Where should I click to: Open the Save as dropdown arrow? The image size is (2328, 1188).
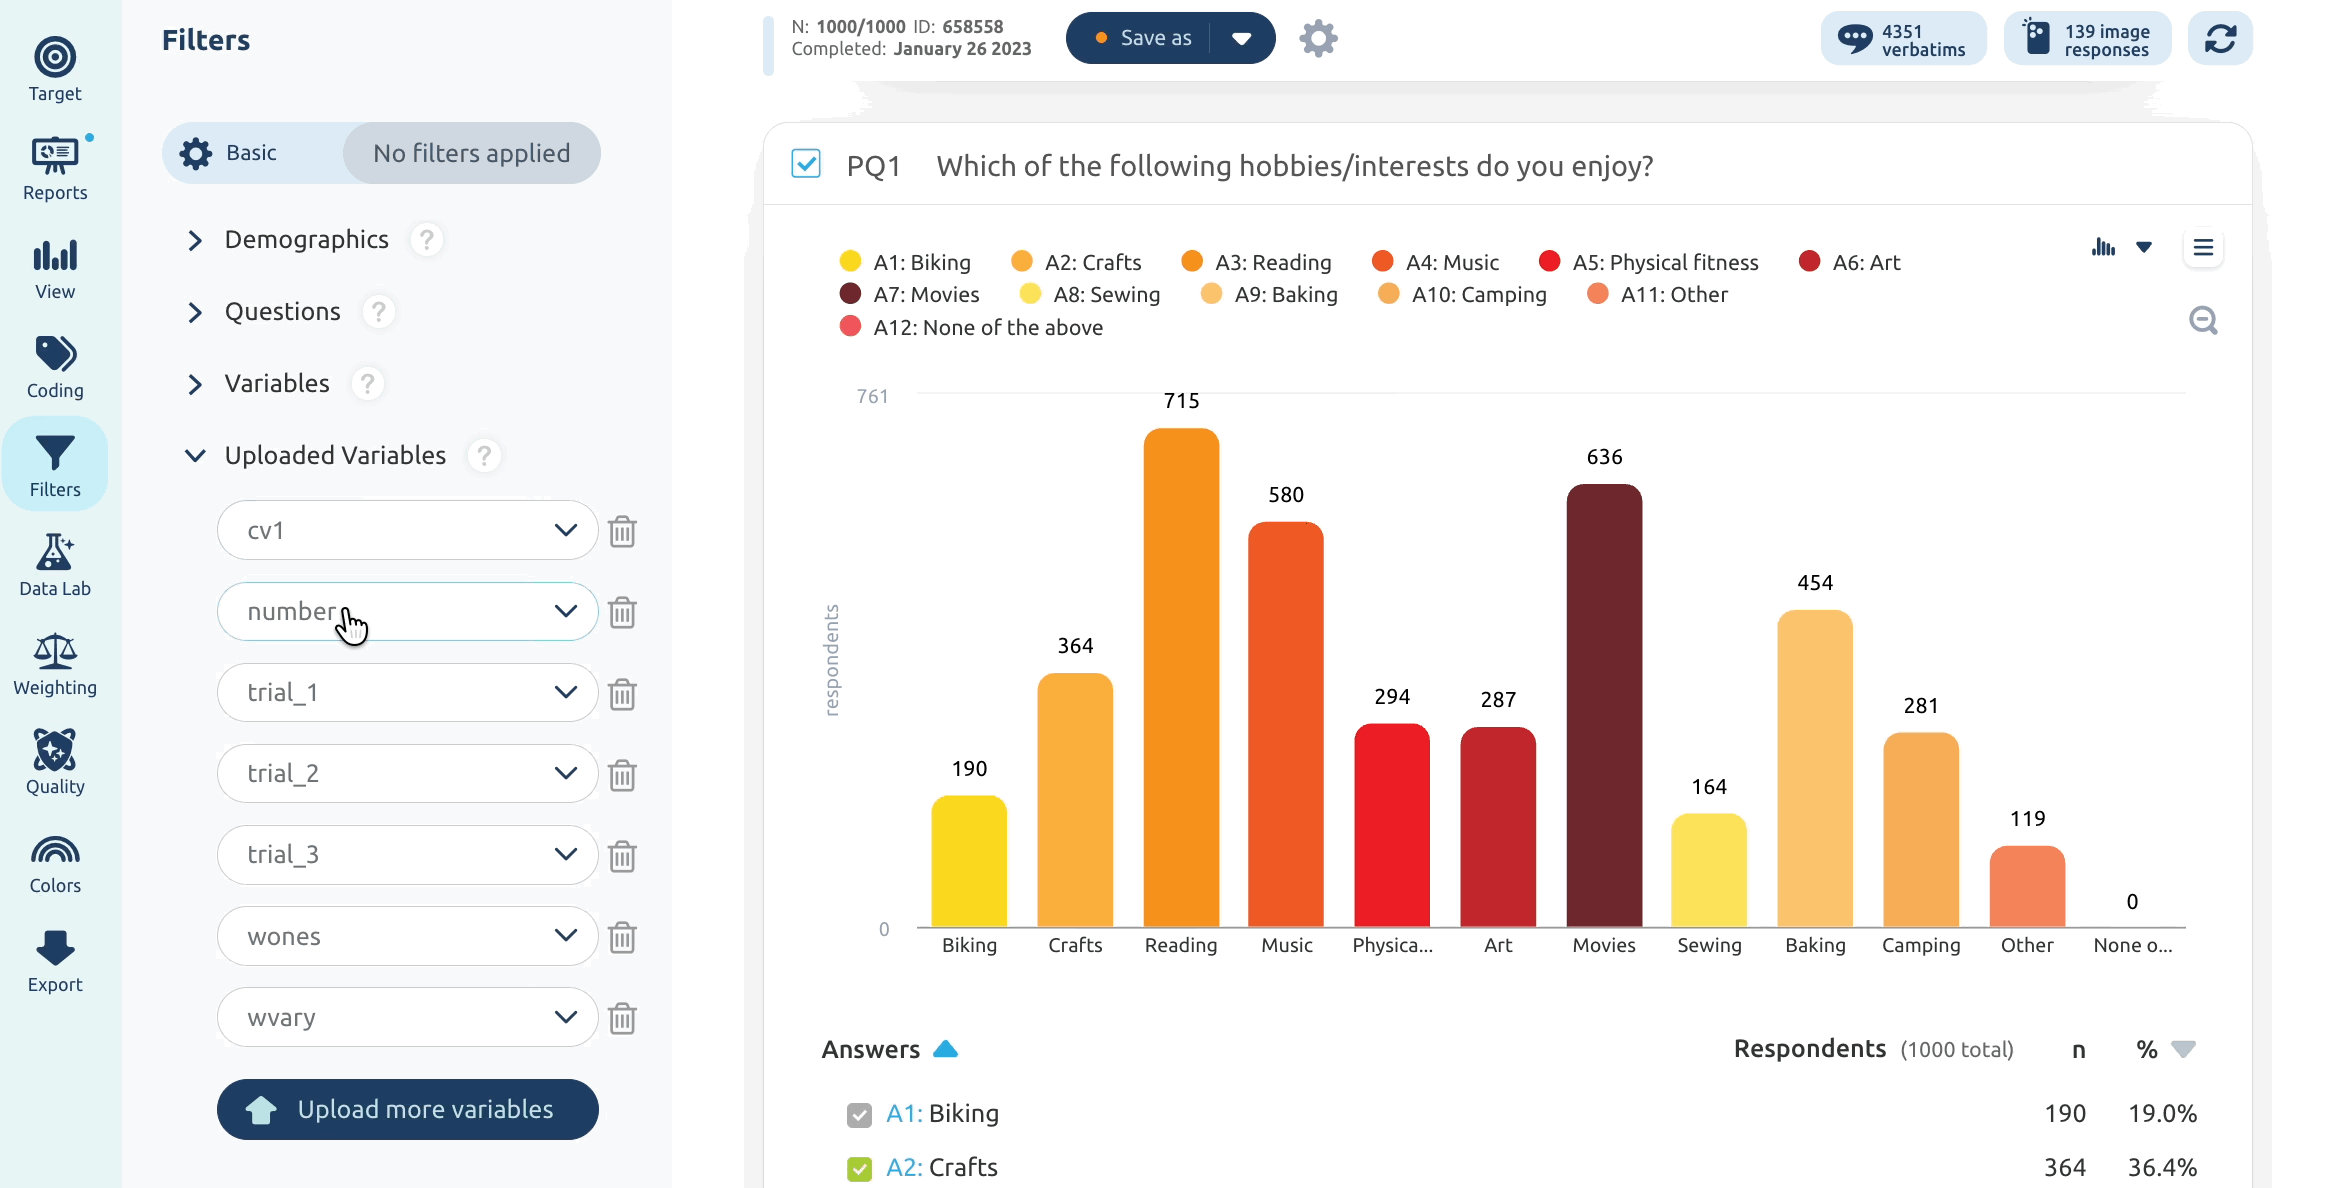point(1242,38)
